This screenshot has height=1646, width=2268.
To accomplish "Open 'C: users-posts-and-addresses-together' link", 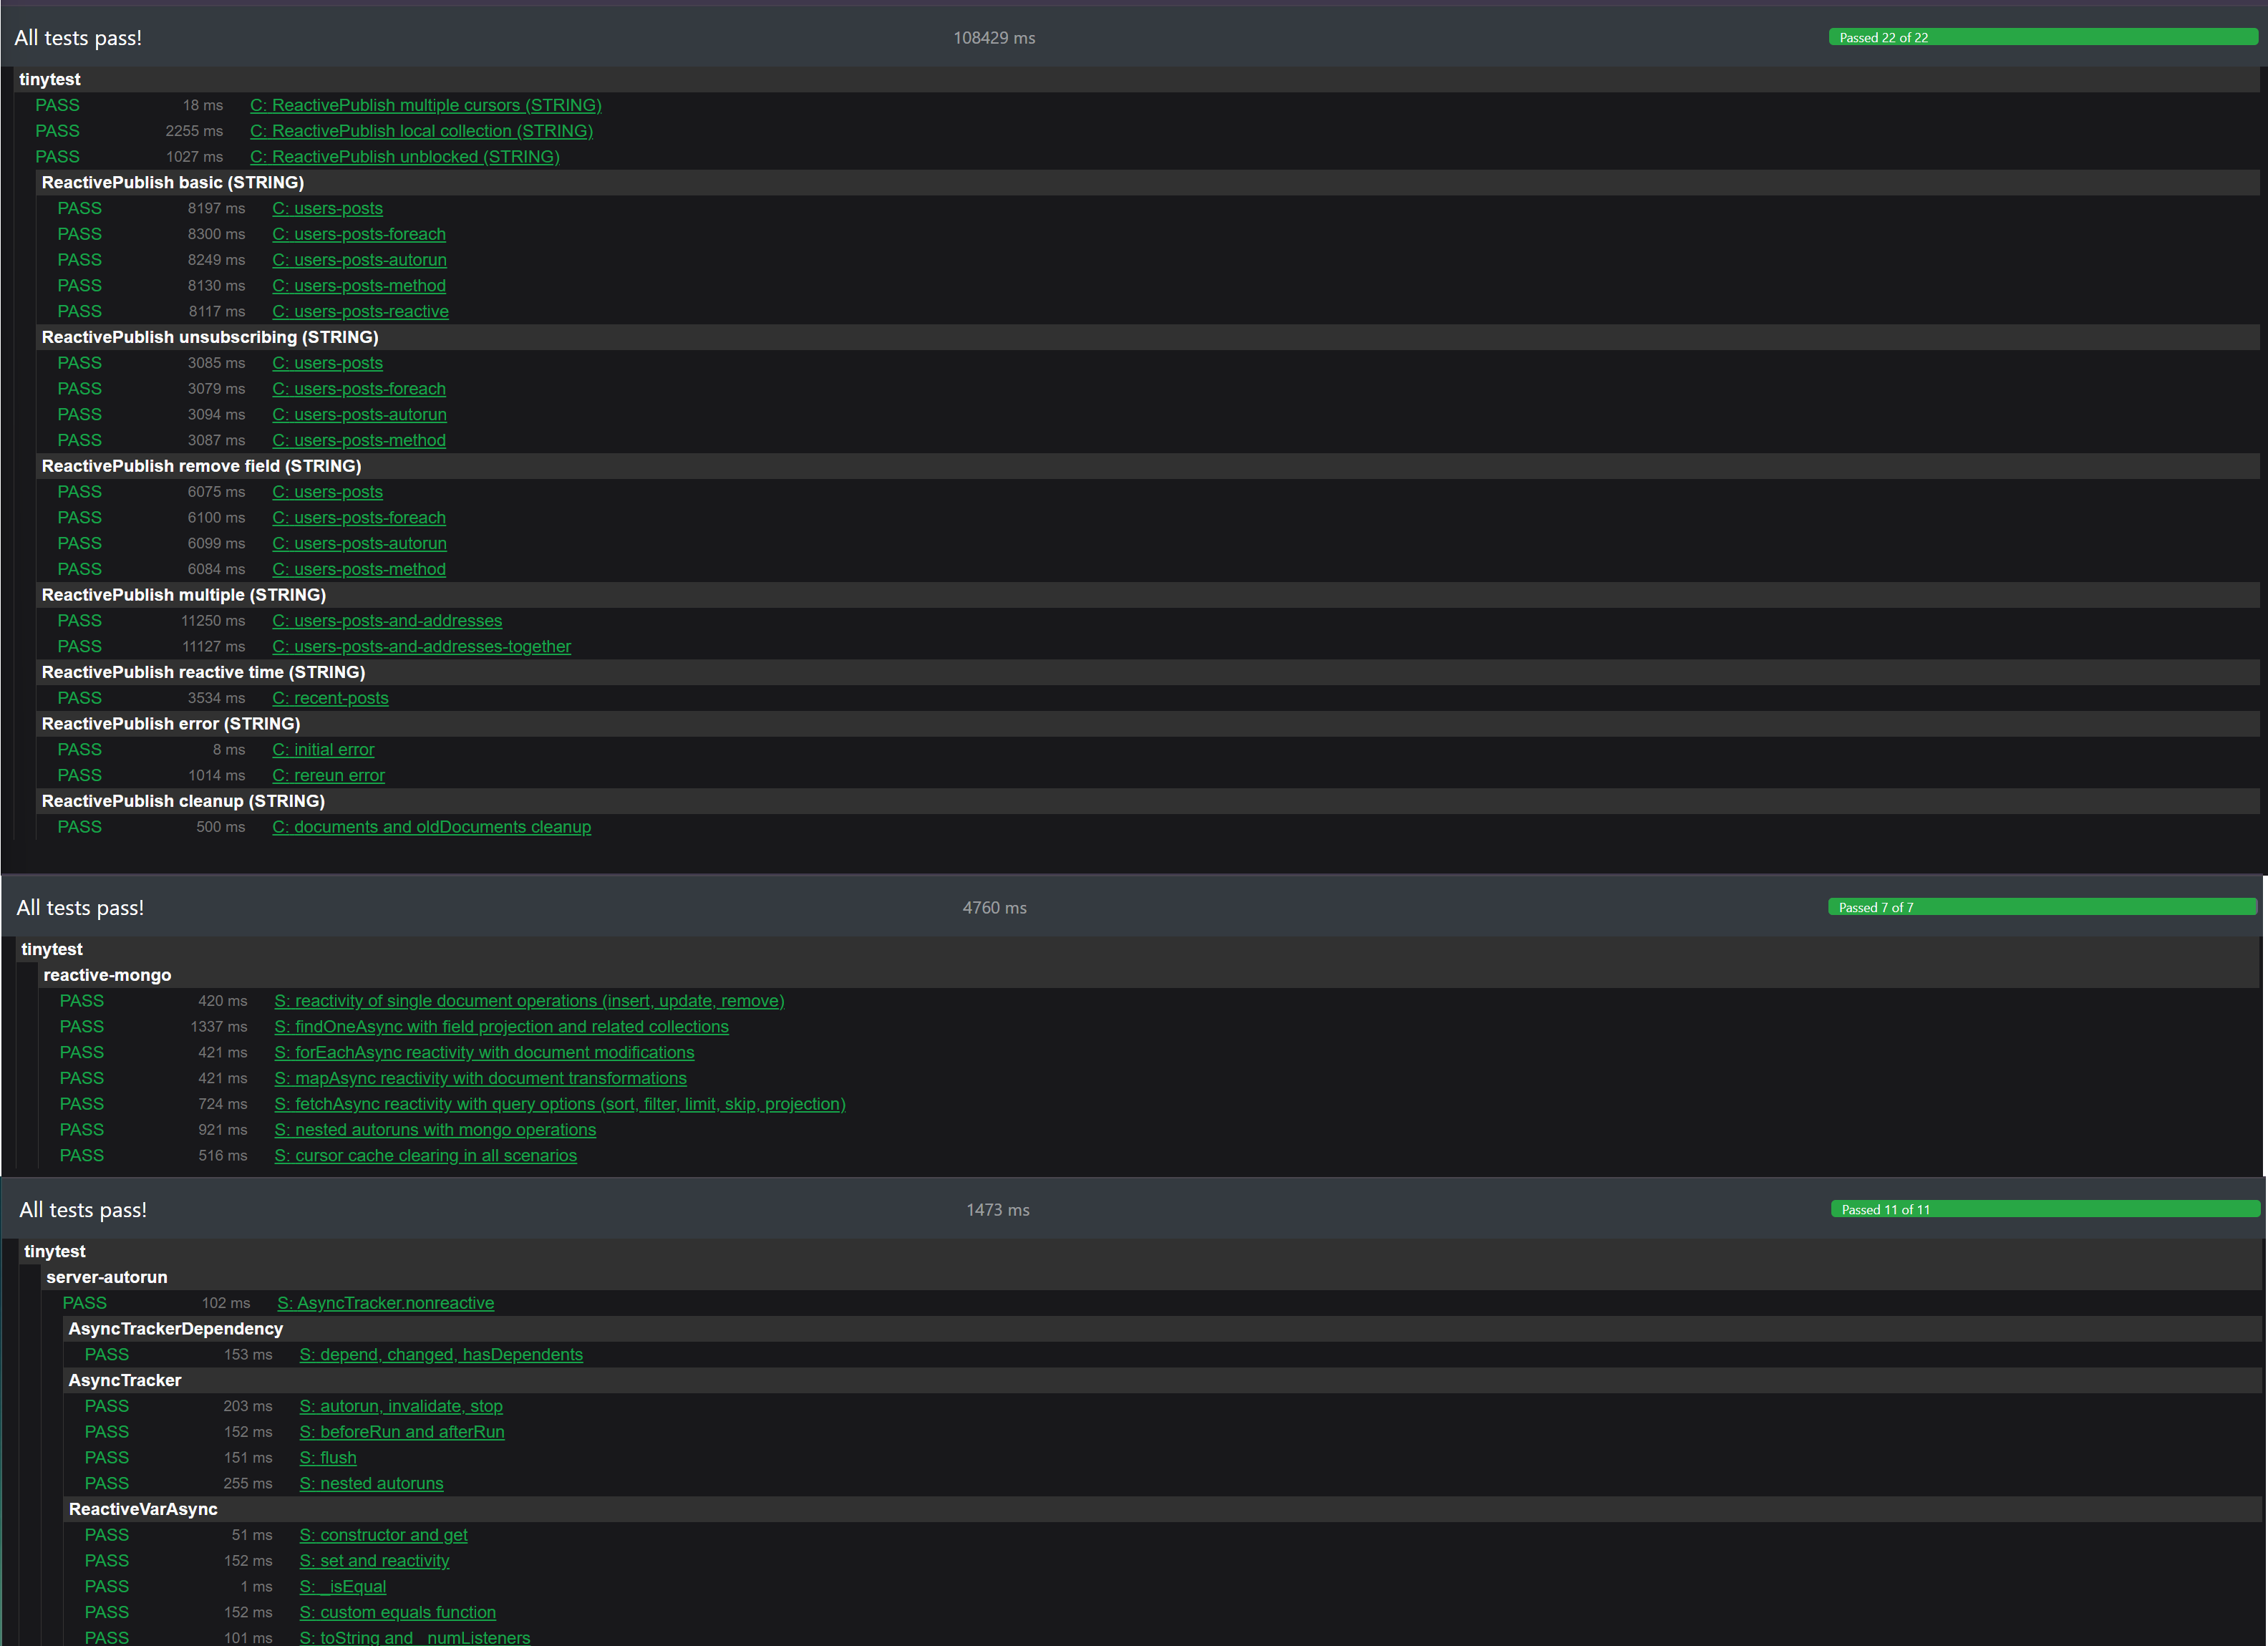I will click(421, 646).
